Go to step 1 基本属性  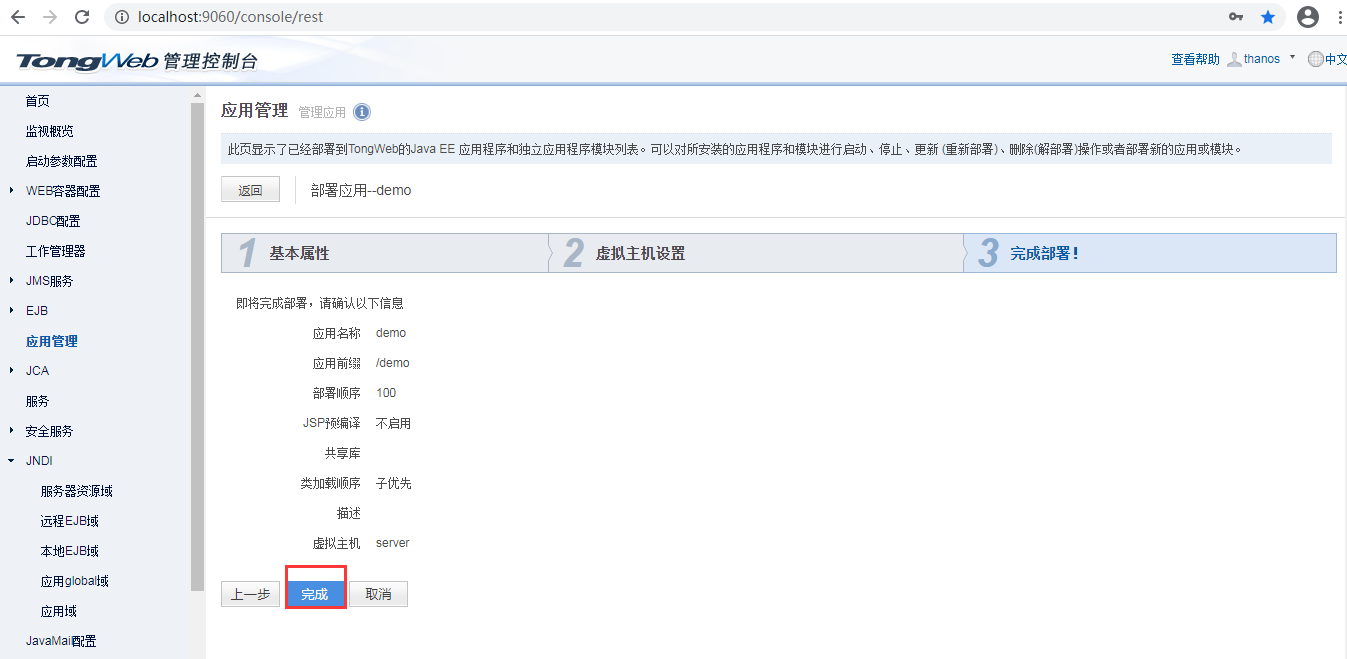pyautogui.click(x=299, y=254)
